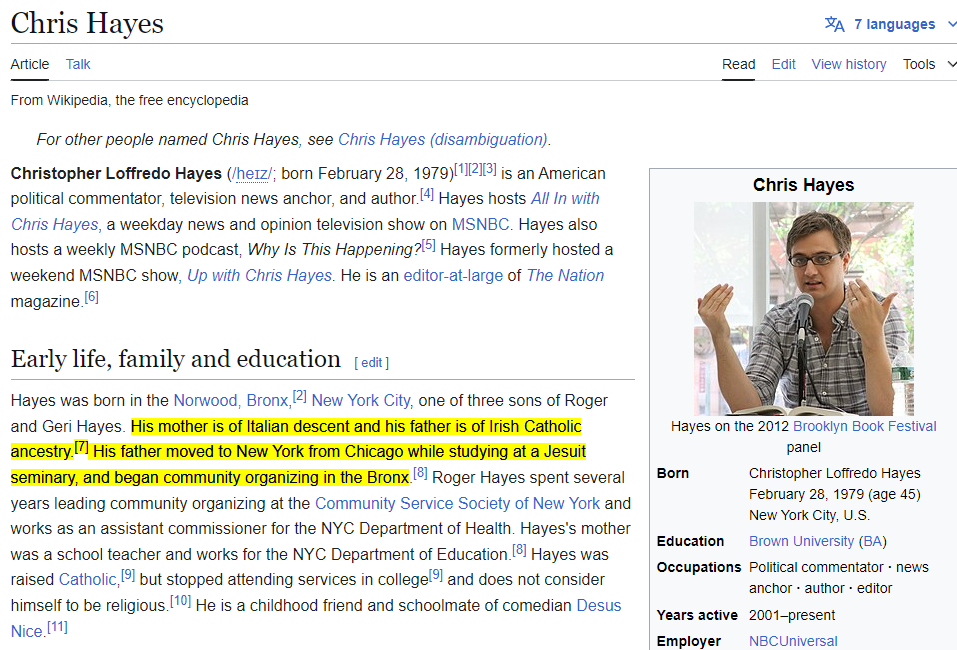Jump to citation [5] after Why Is This Happening?
This screenshot has height=650, width=957.
428,245
